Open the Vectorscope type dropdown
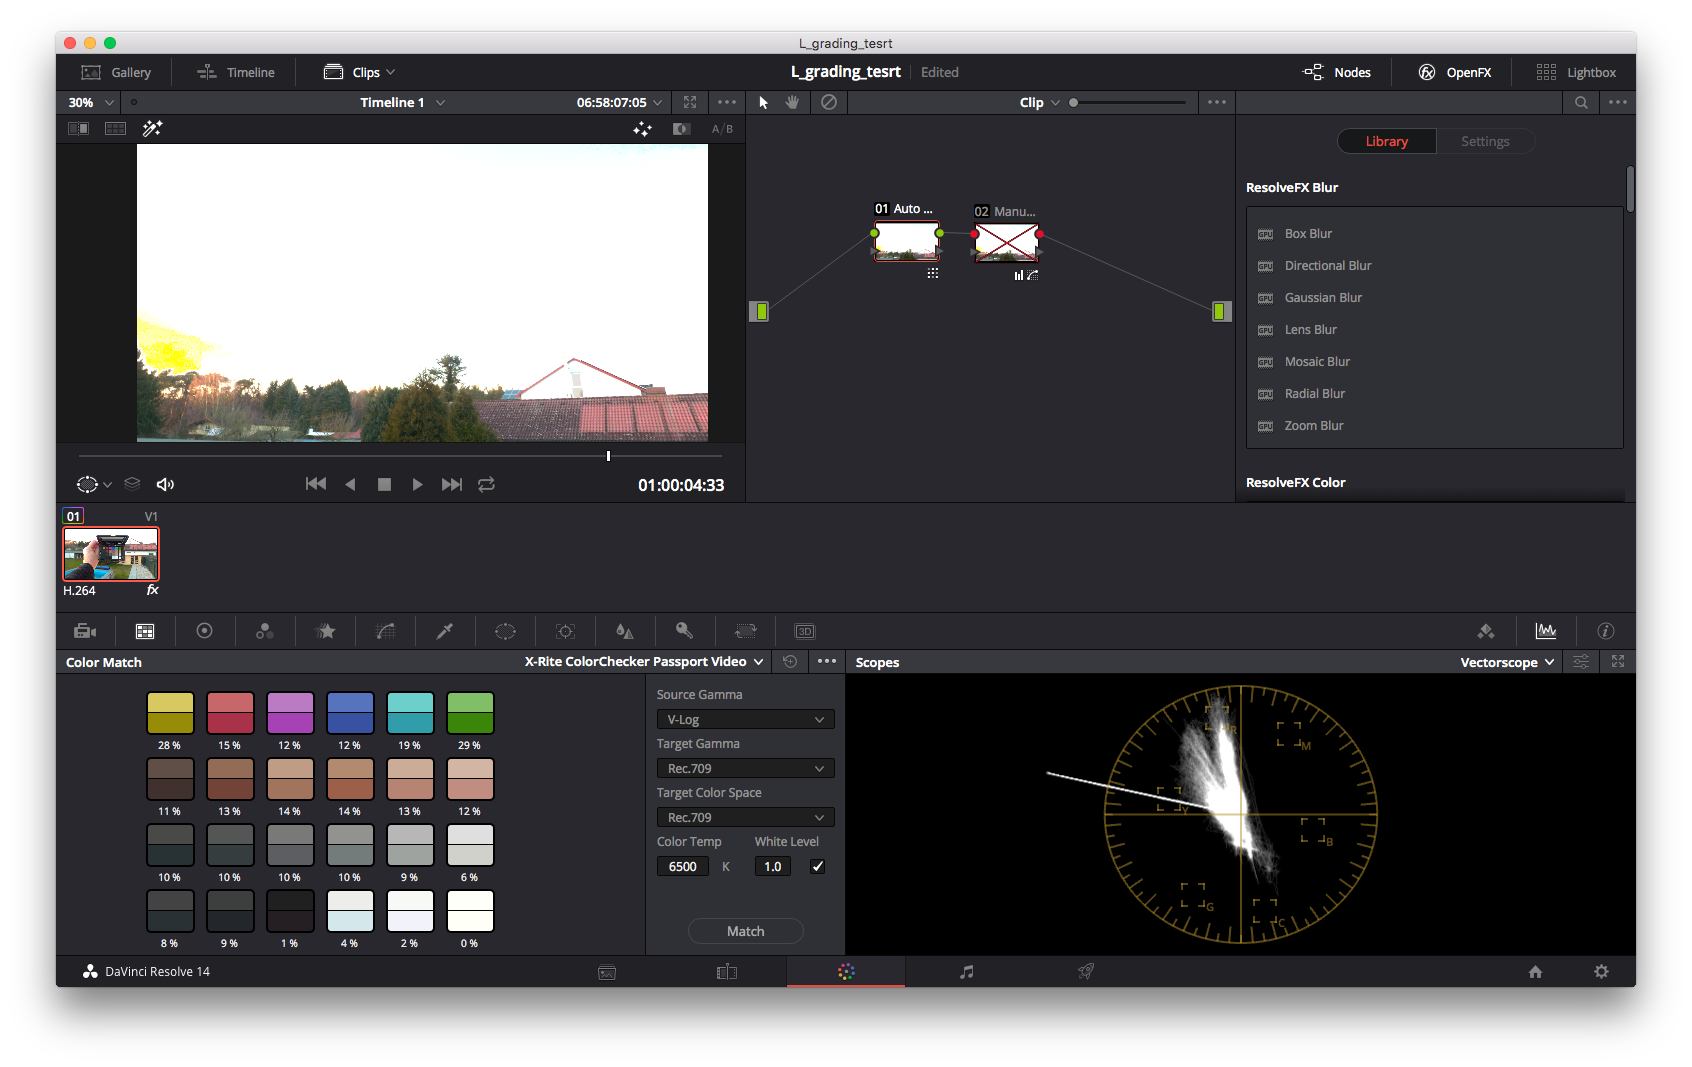Viewport: 1692px width, 1067px height. coord(1507,662)
